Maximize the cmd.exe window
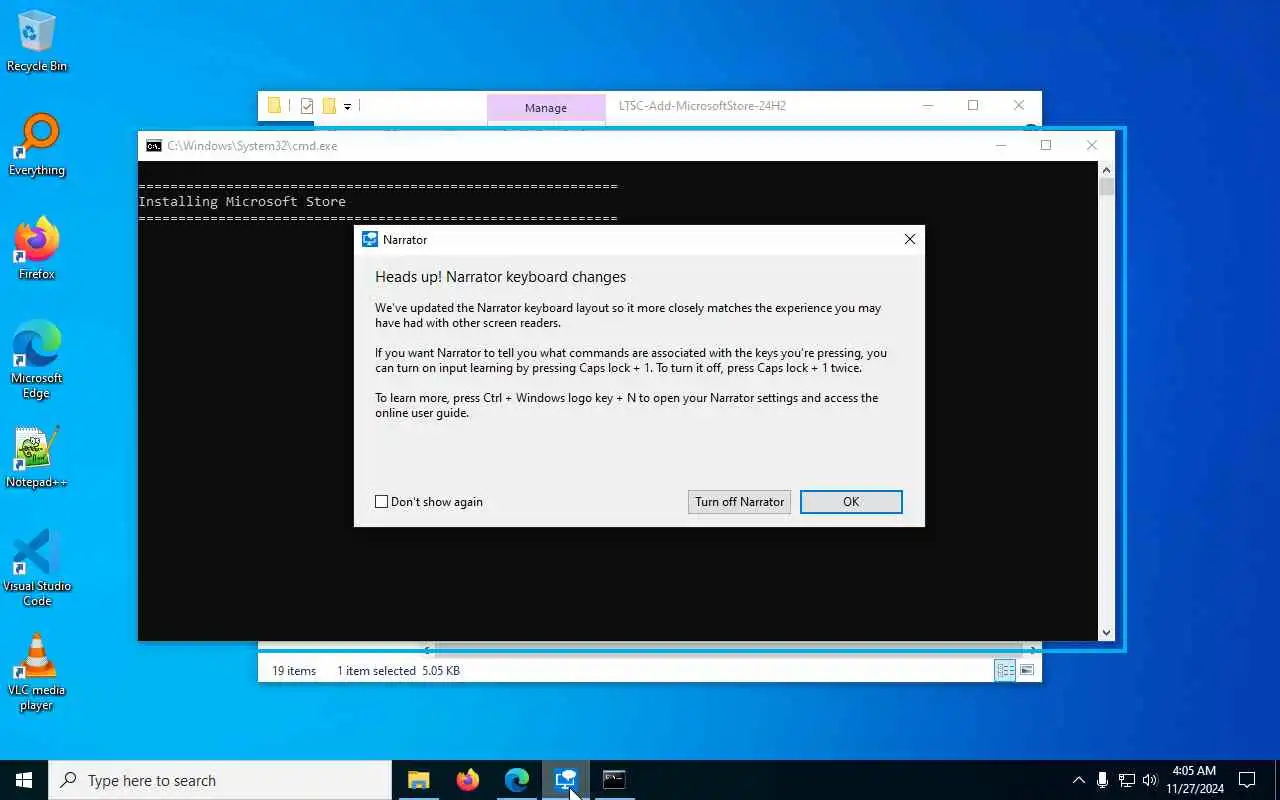The height and width of the screenshot is (800, 1280). [x=1046, y=145]
